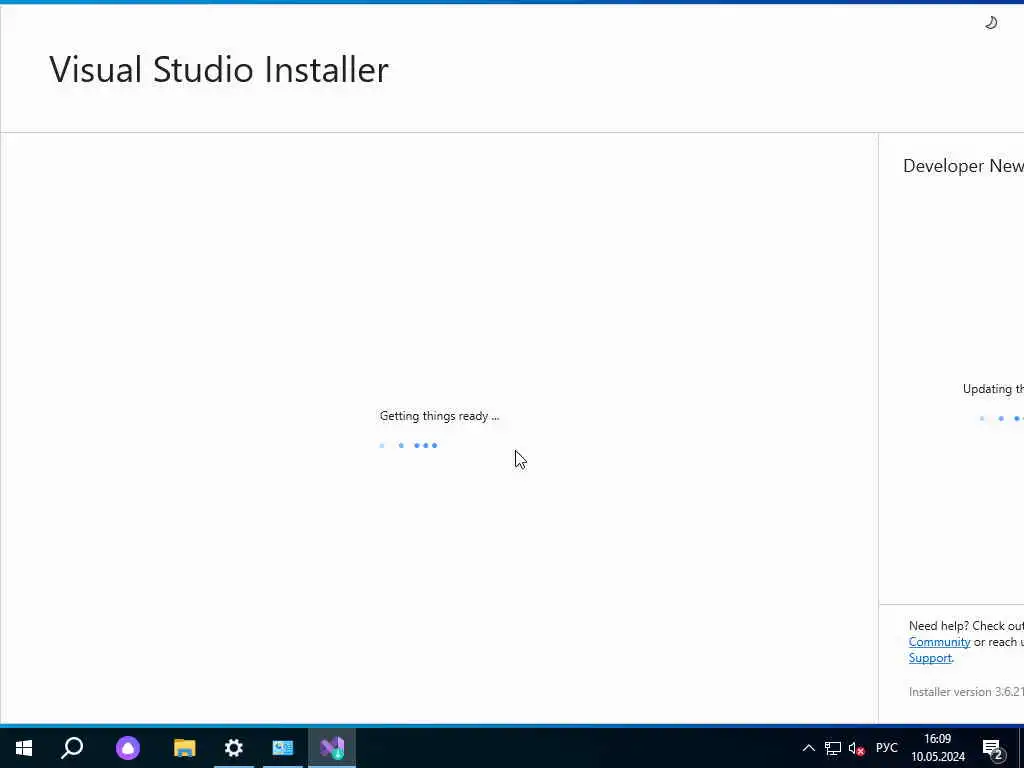Click the Getting things ready text
This screenshot has height=768, width=1024.
440,416
